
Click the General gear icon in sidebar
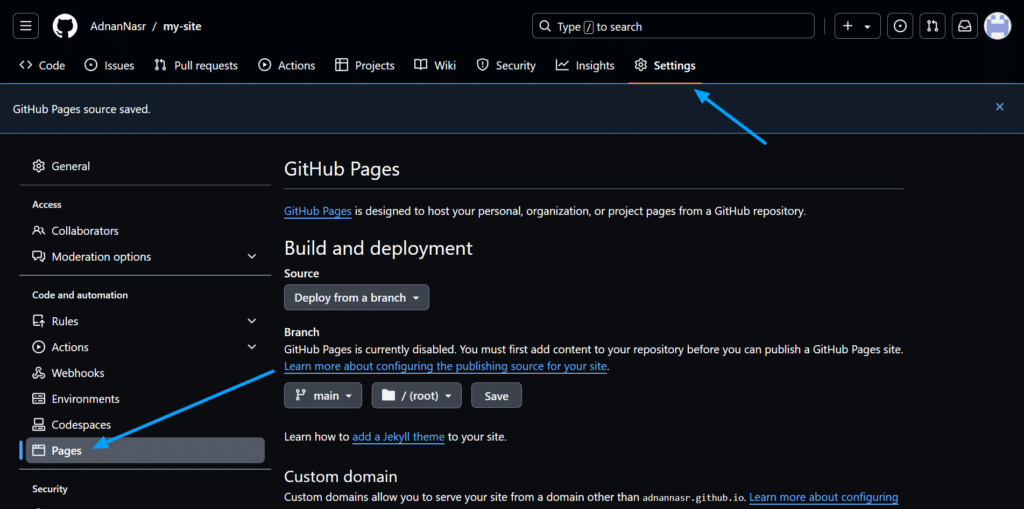(39, 166)
